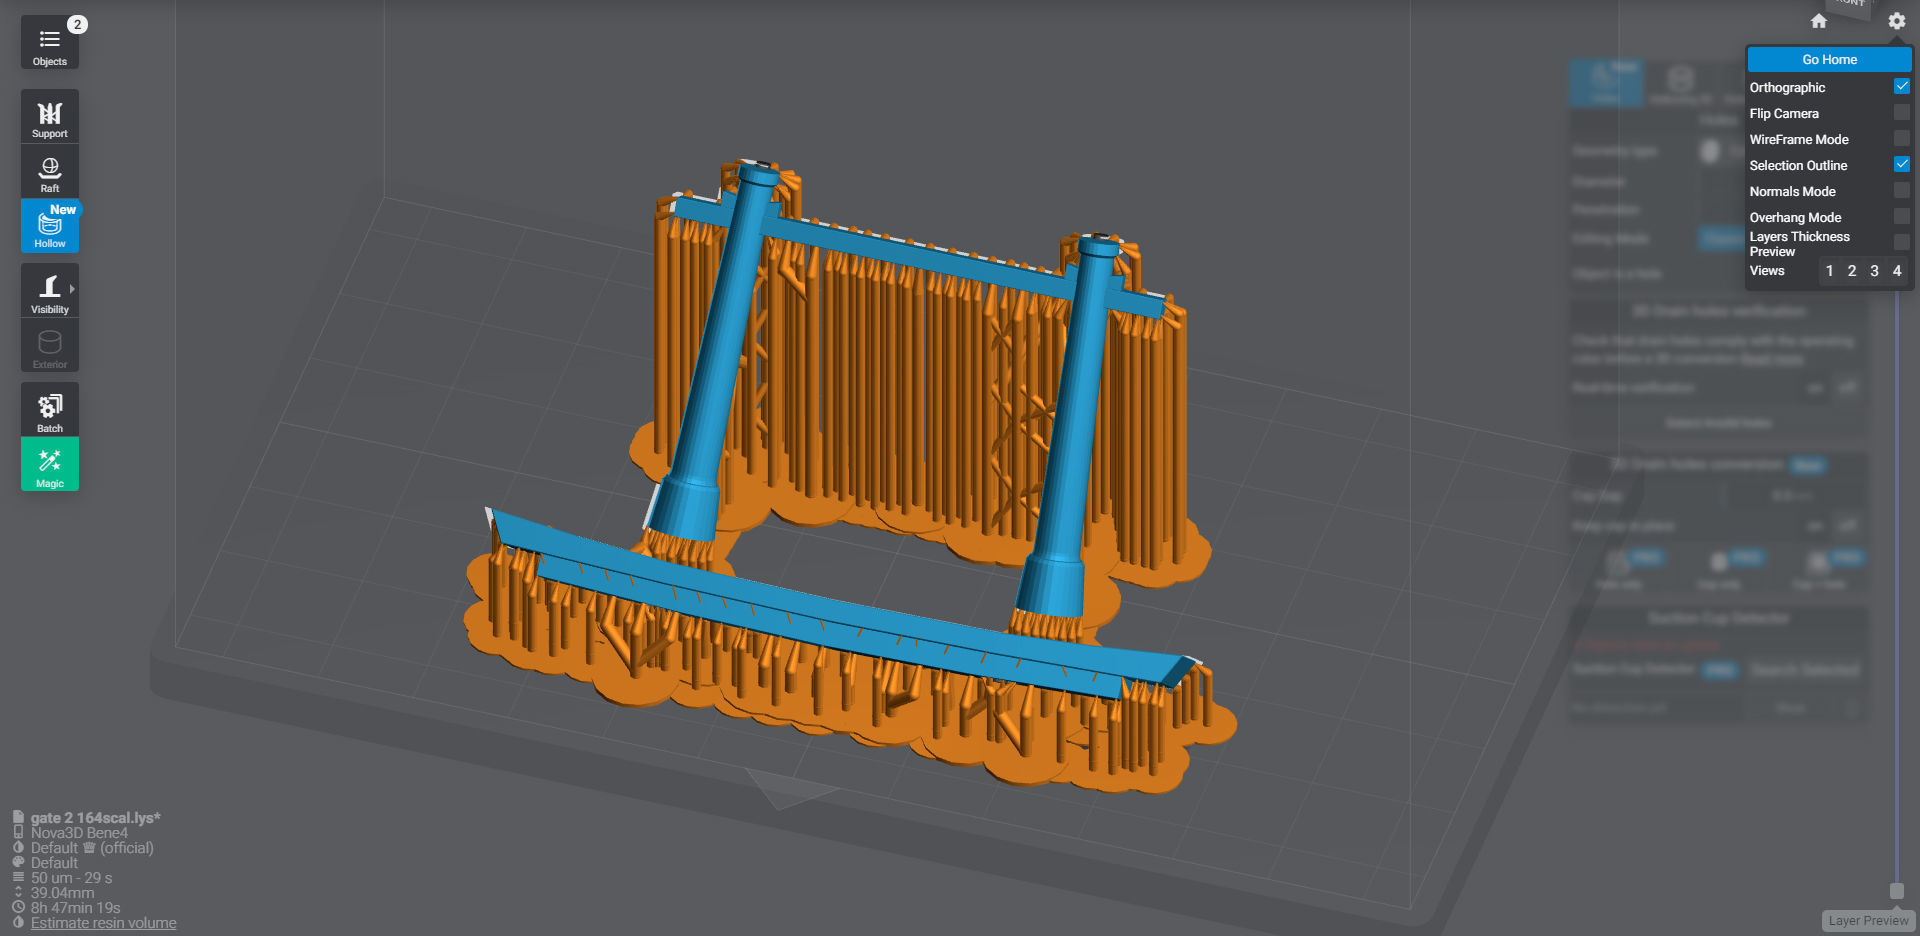
Task: Disable the Orthographic checkbox
Action: click(x=1902, y=87)
